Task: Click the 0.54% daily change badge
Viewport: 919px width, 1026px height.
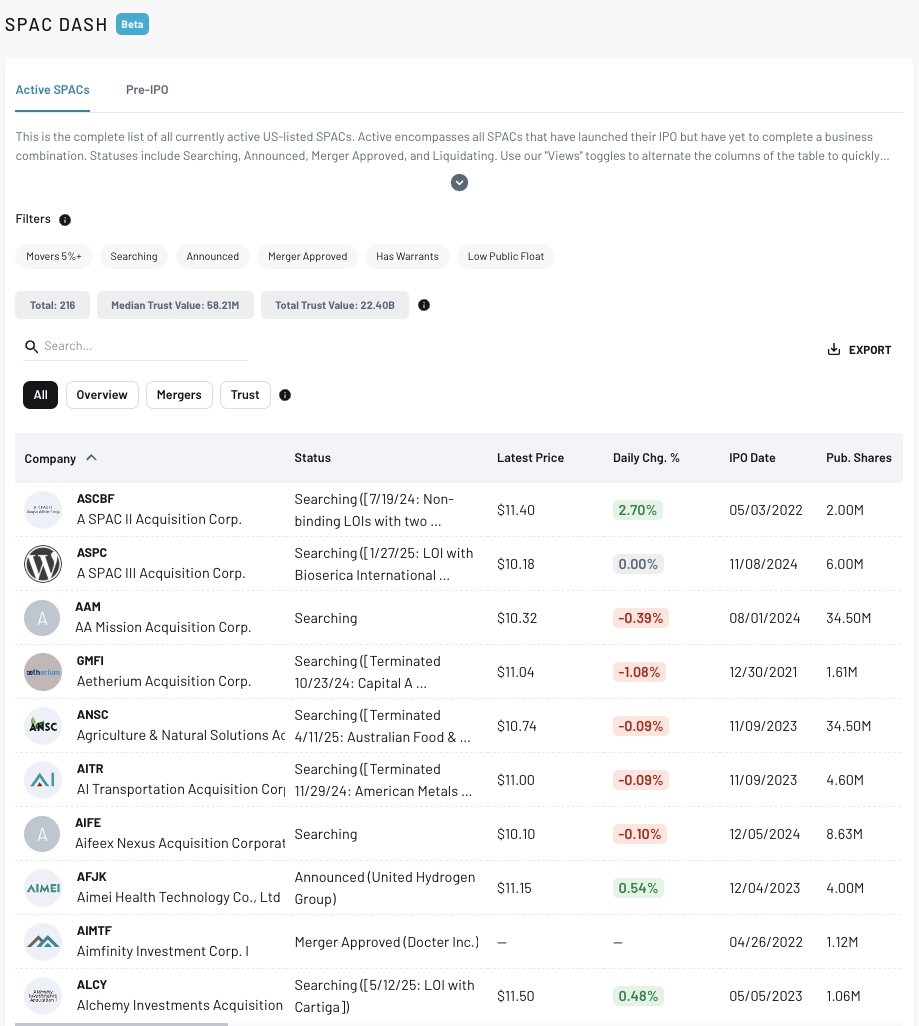Action: (638, 888)
